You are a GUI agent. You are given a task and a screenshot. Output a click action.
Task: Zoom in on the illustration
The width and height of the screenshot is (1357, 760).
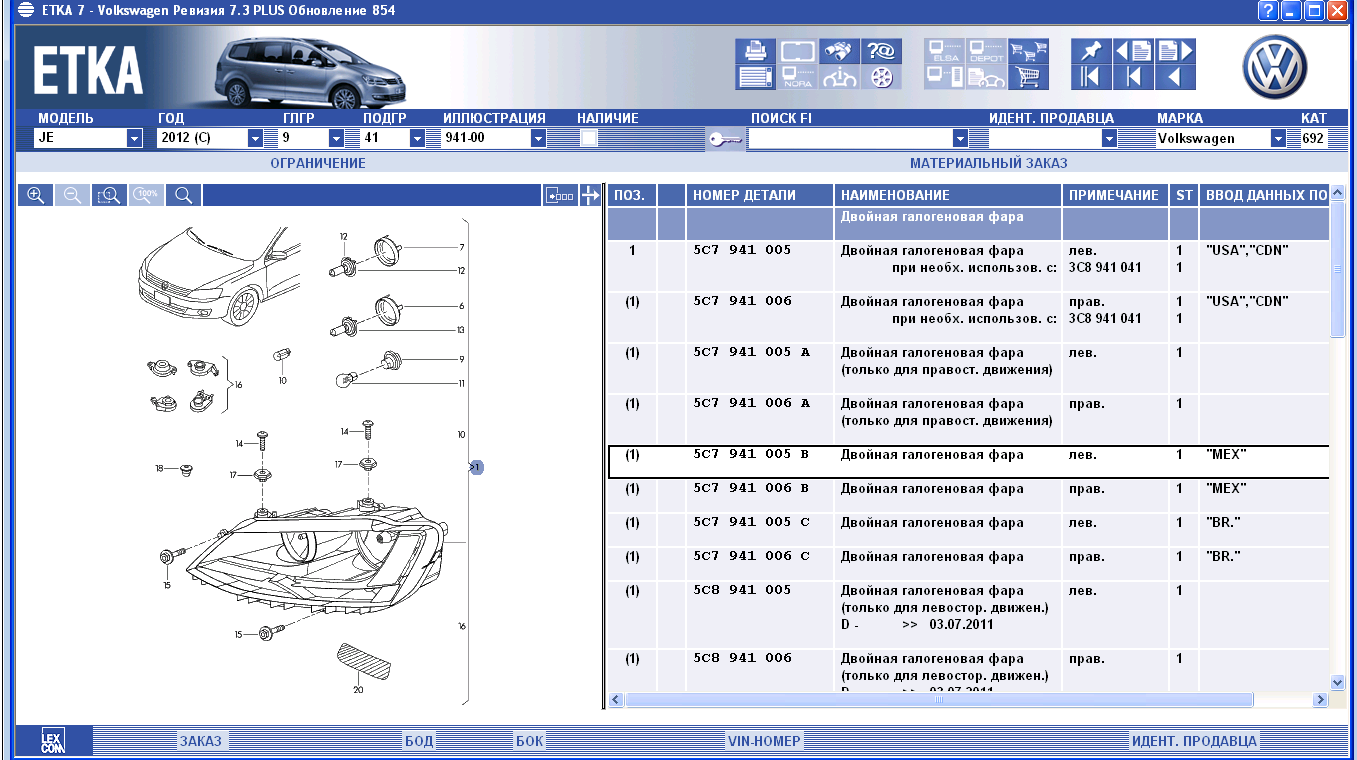pos(36,195)
